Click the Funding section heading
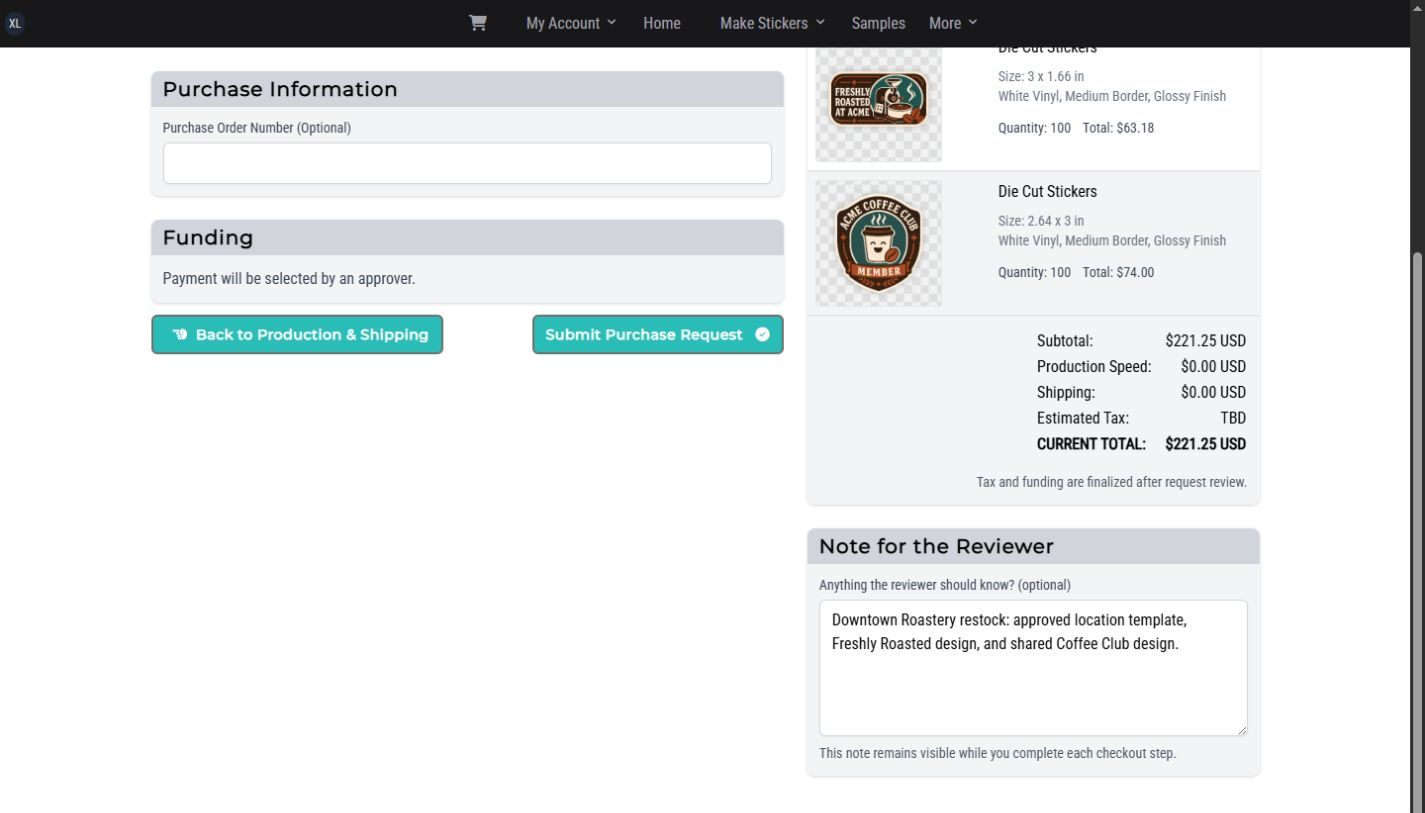Screen dimensions: 1425x813 [x=208, y=238]
